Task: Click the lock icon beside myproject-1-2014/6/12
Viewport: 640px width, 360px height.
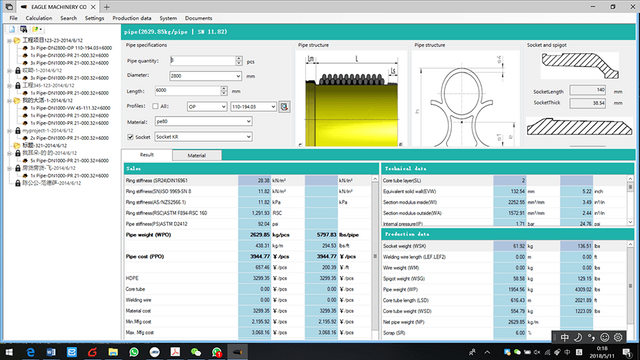Action: [x=18, y=131]
